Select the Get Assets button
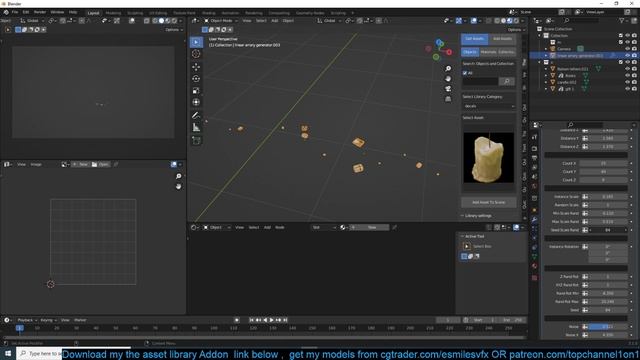The height and width of the screenshot is (360, 640). pos(475,39)
